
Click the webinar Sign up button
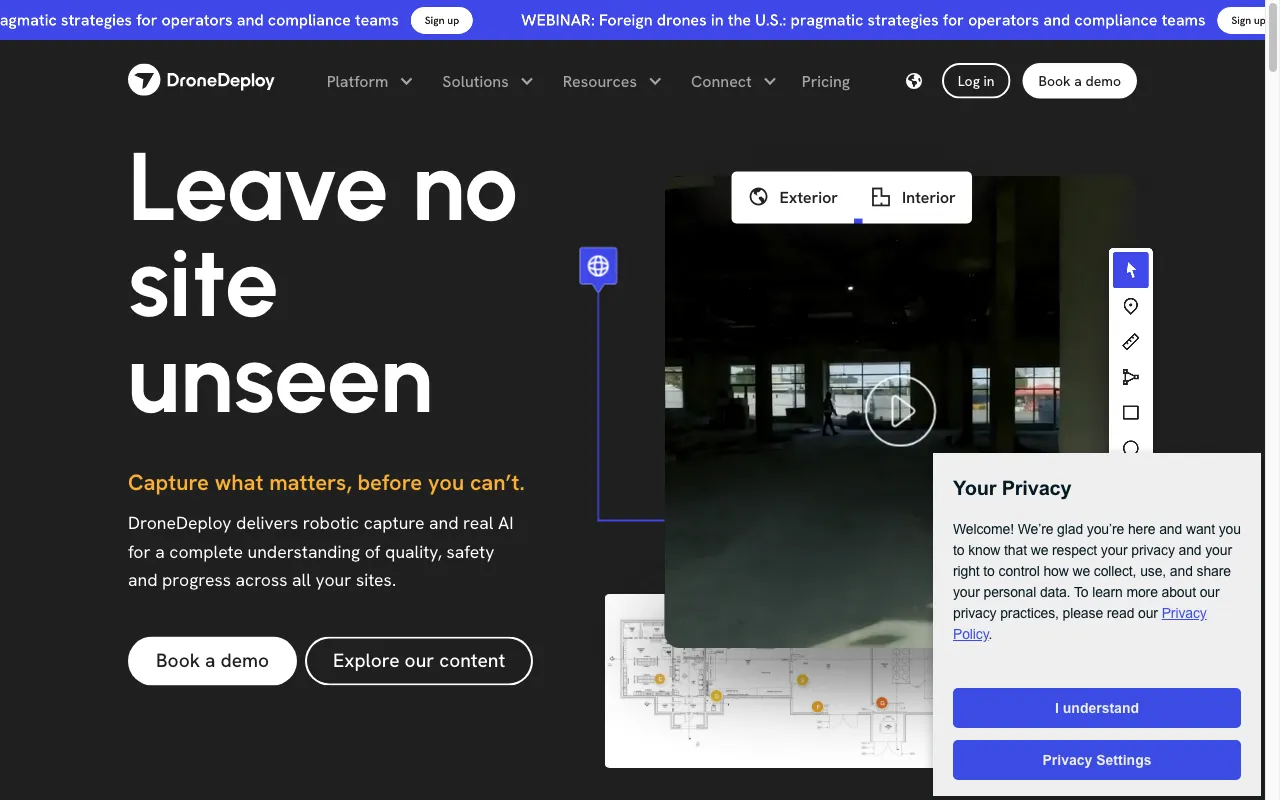442,20
